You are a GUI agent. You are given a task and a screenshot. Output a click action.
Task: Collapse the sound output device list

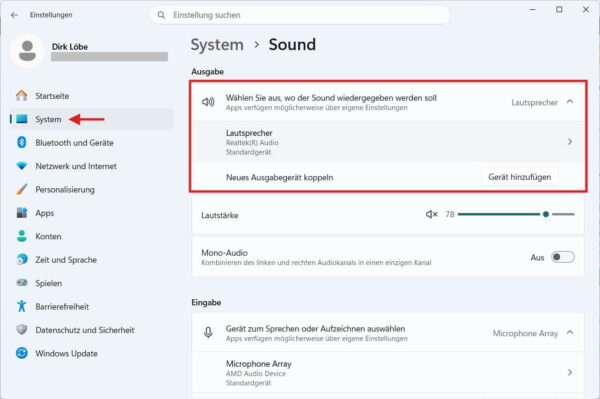pyautogui.click(x=570, y=102)
